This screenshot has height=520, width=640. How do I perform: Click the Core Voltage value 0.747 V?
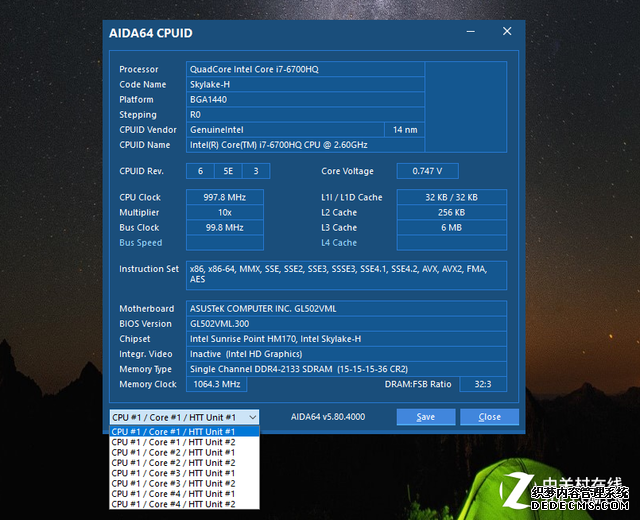pos(427,171)
